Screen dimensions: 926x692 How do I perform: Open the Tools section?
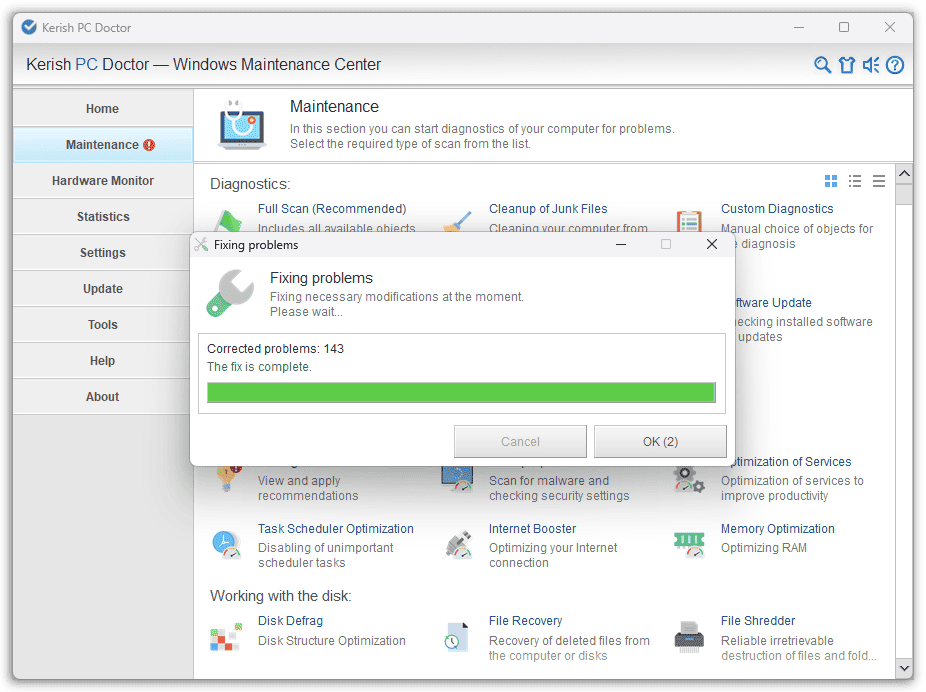point(103,325)
